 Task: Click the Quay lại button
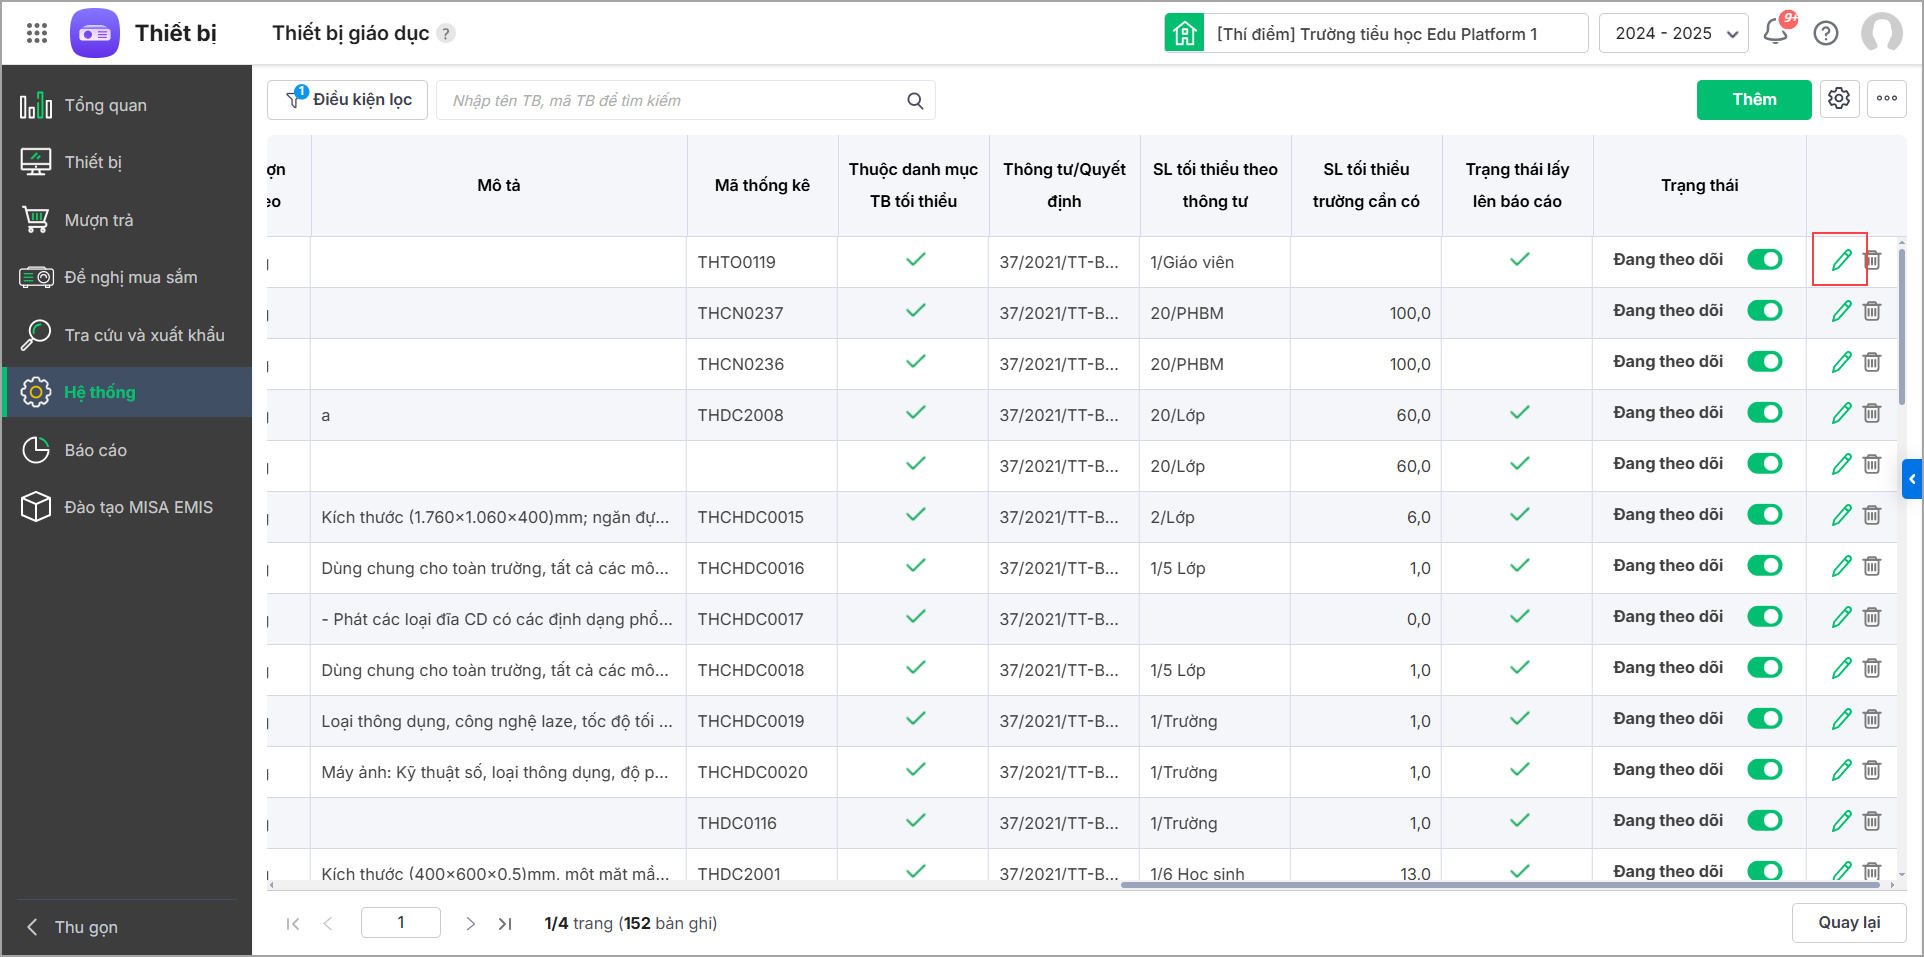(x=1849, y=922)
